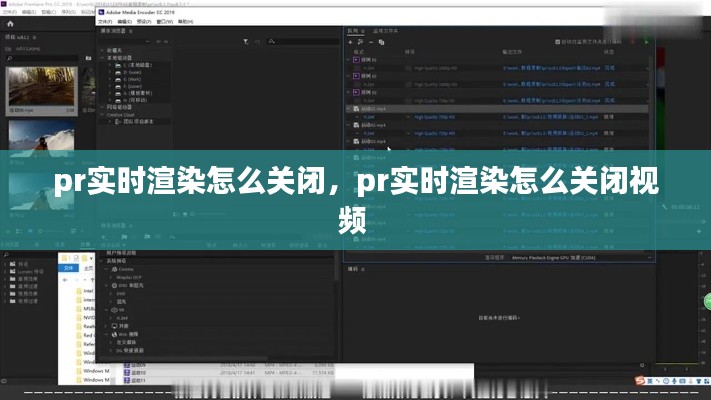Switch to the Watch Folders tab
711x400 pixels.
(x=385, y=31)
